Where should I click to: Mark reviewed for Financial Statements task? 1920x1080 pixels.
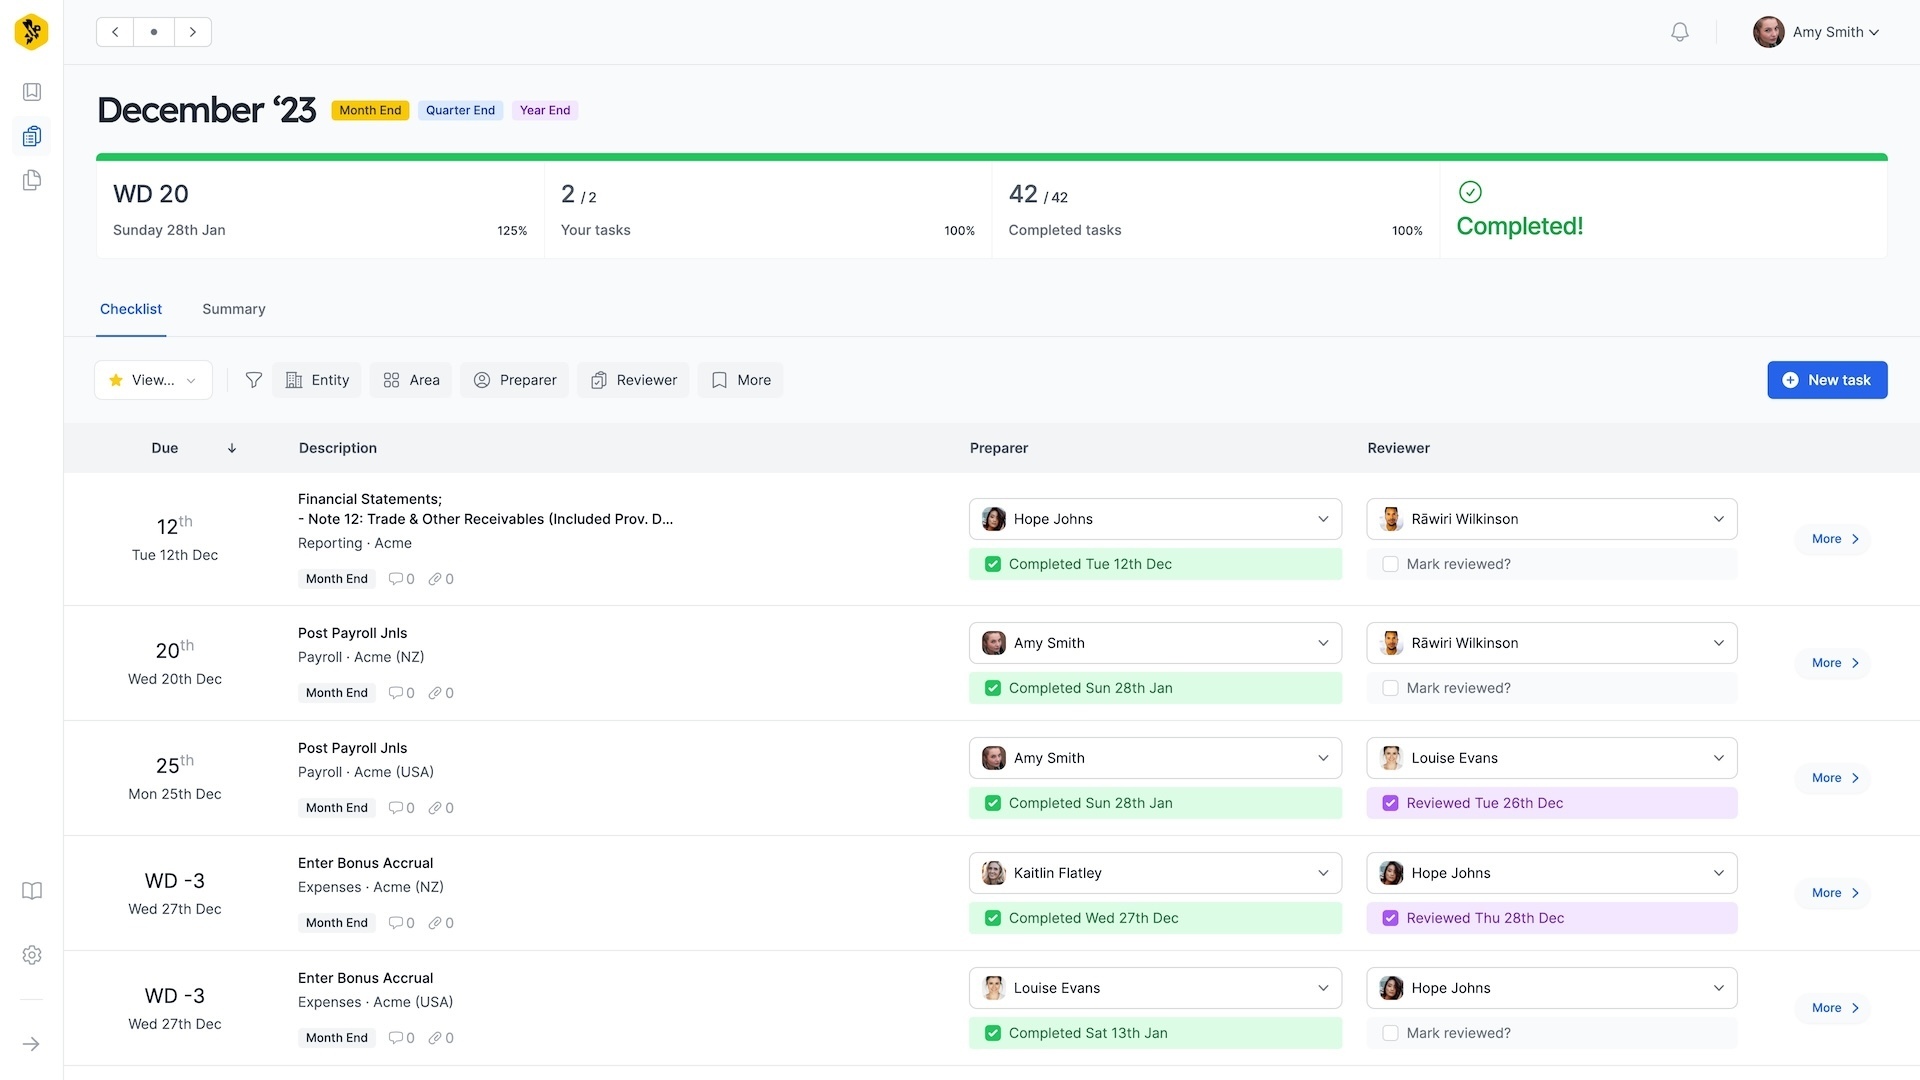[x=1390, y=564]
